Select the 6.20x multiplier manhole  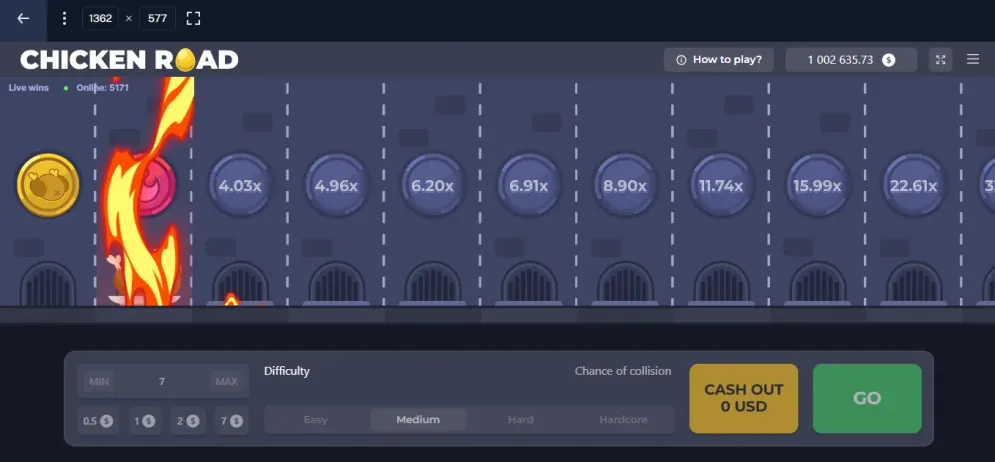[x=432, y=186]
